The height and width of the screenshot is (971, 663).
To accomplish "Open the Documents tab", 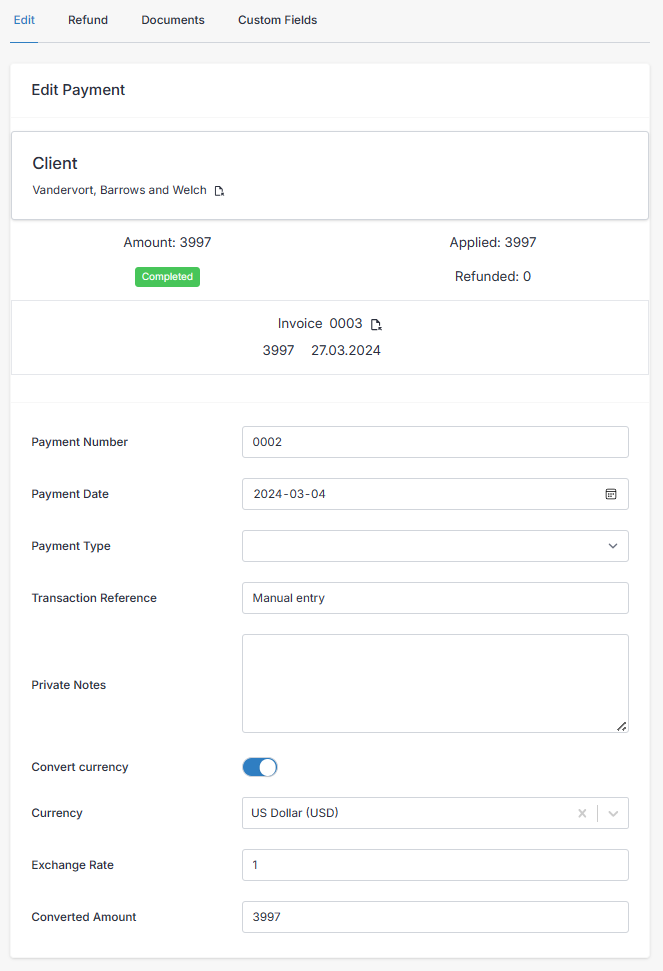I will point(172,19).
